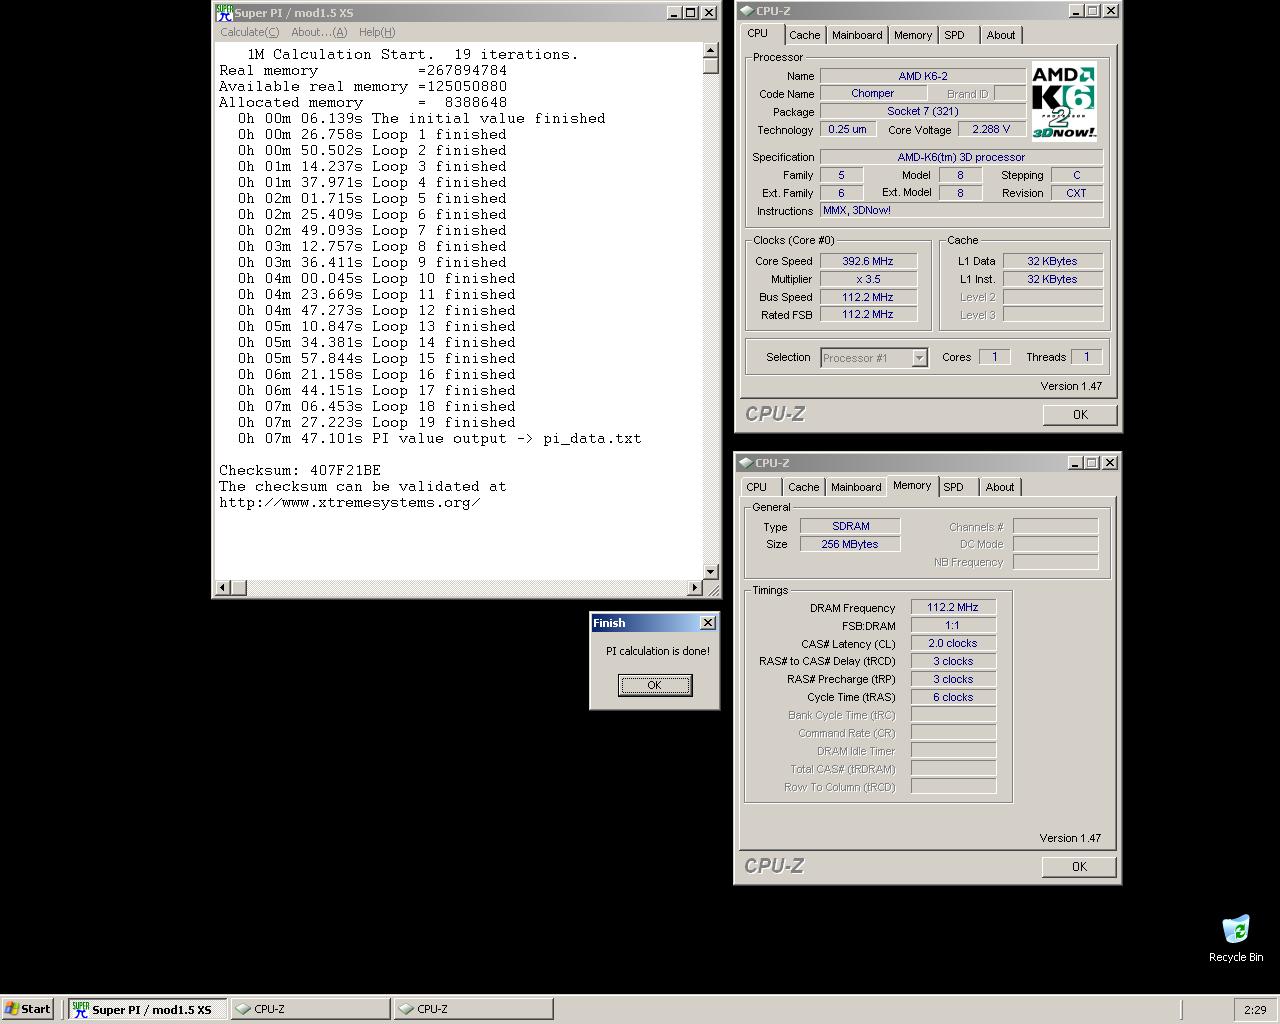Open About tab in lower CPU-Z window
The image size is (1280, 1024).
(x=999, y=487)
